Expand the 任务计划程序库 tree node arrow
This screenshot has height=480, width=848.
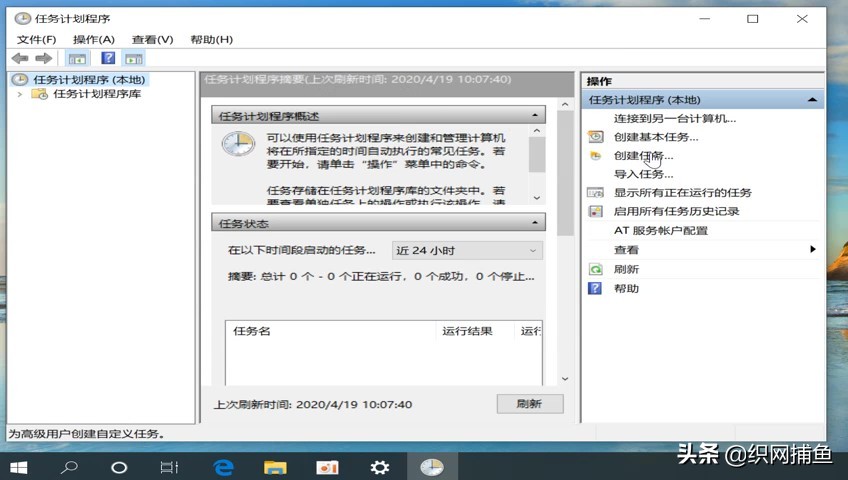[x=20, y=94]
